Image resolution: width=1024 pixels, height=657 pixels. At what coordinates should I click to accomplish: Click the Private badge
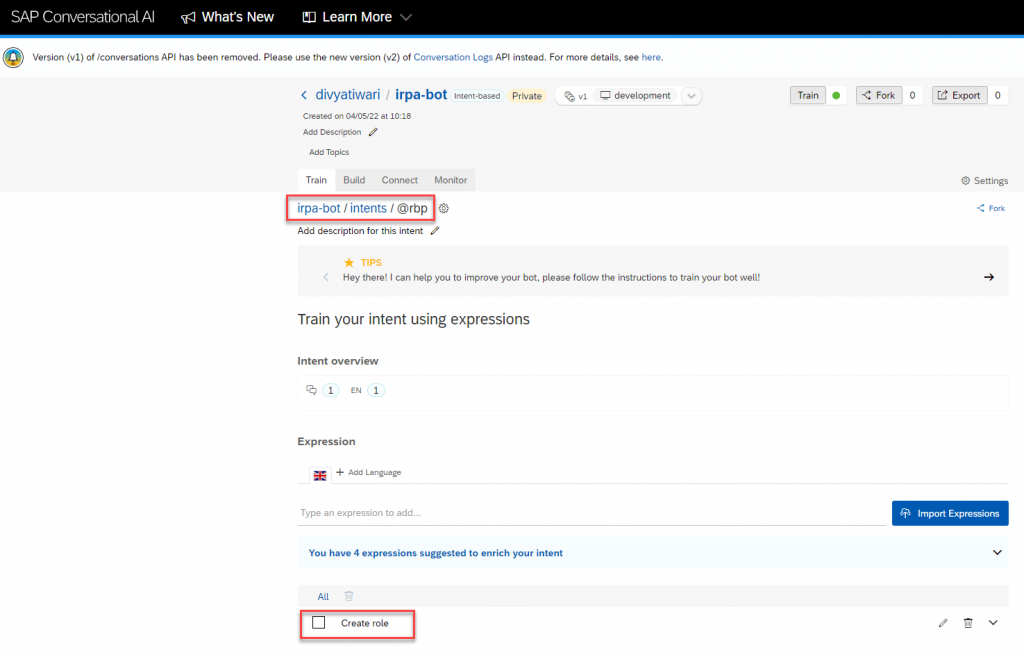click(526, 96)
